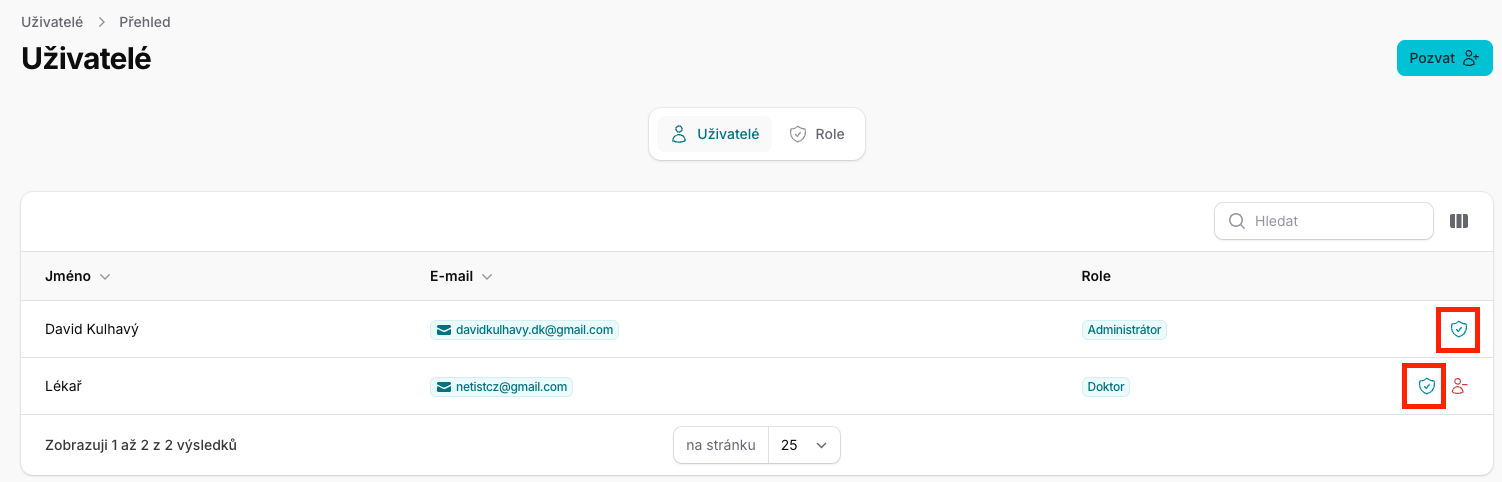The height and width of the screenshot is (482, 1502).
Task: Open the role shield icon for Lékař
Action: click(1426, 386)
